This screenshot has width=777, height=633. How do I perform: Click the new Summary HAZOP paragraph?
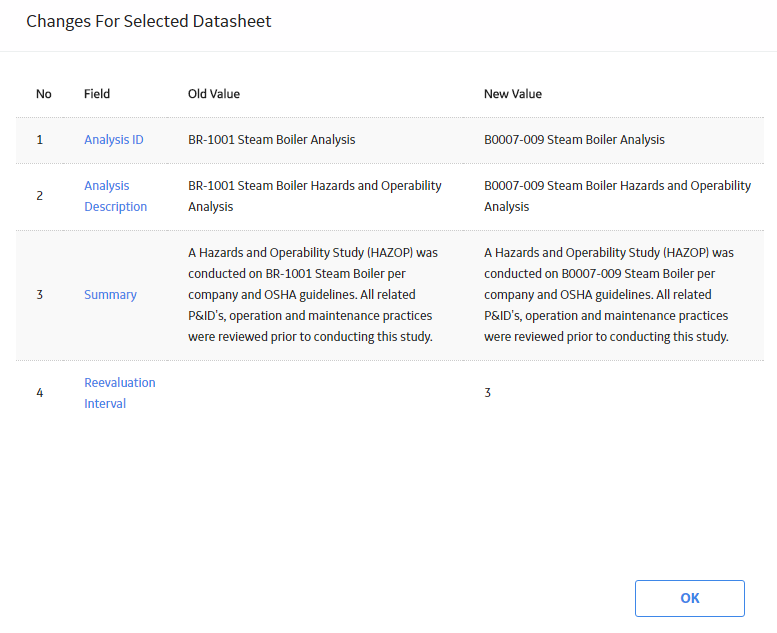pos(609,294)
